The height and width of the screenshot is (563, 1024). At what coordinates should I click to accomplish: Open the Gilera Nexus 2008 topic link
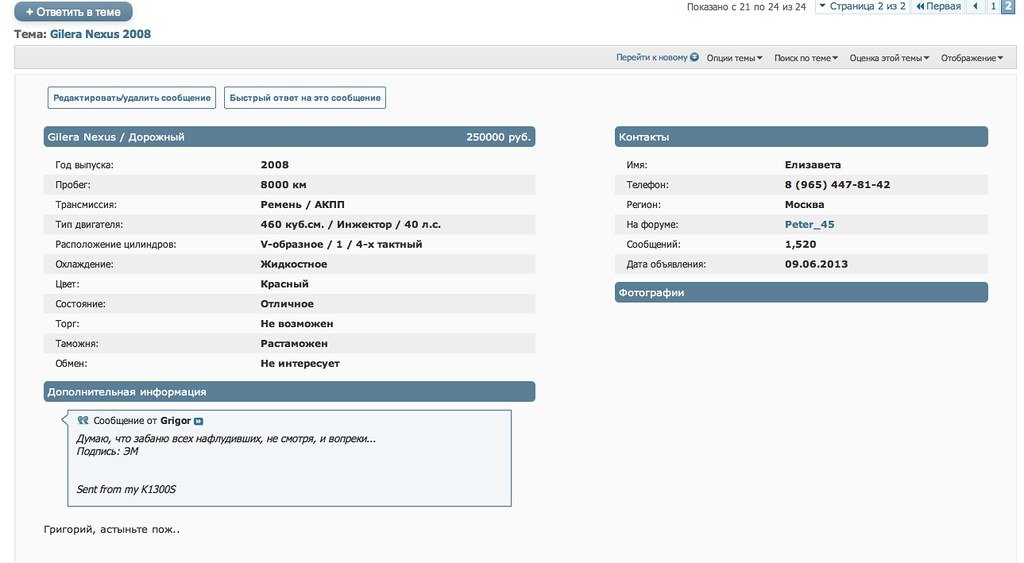click(101, 34)
